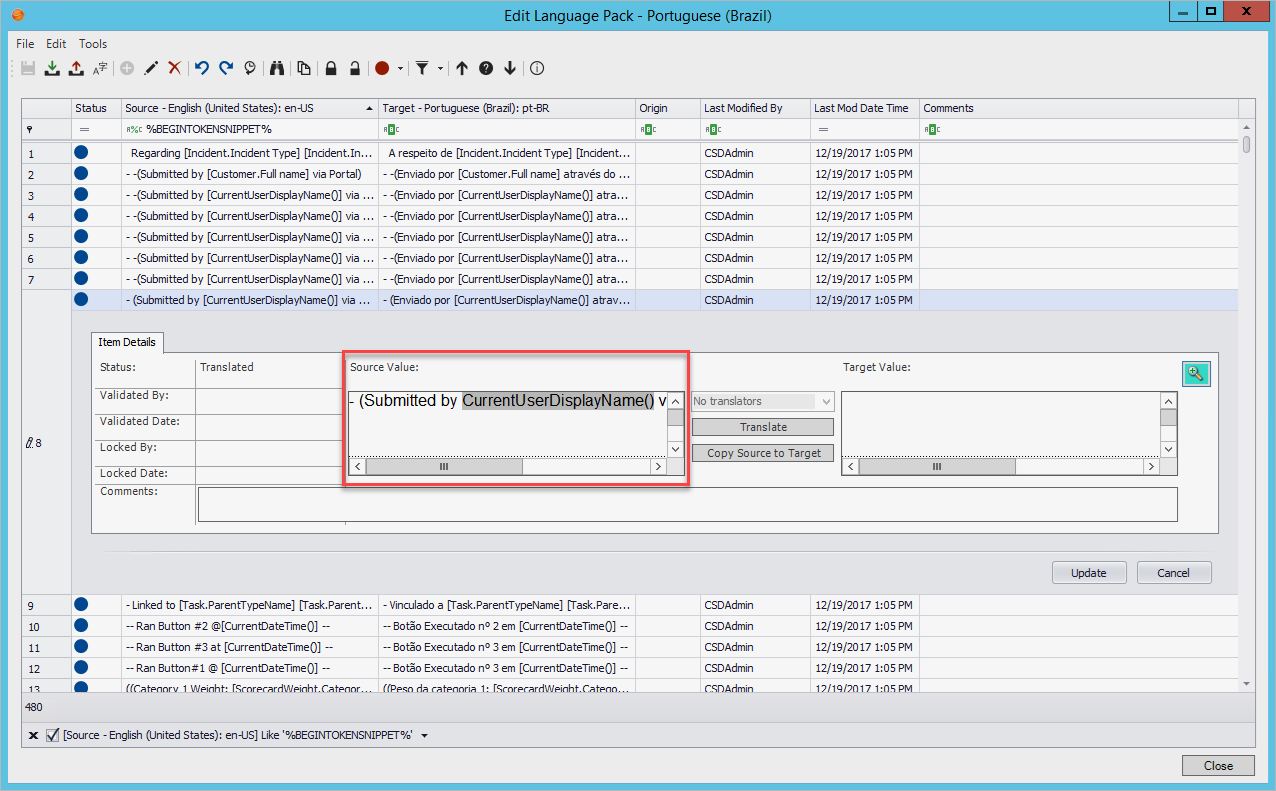Click the Update button
The width and height of the screenshot is (1276, 791).
pyautogui.click(x=1089, y=573)
